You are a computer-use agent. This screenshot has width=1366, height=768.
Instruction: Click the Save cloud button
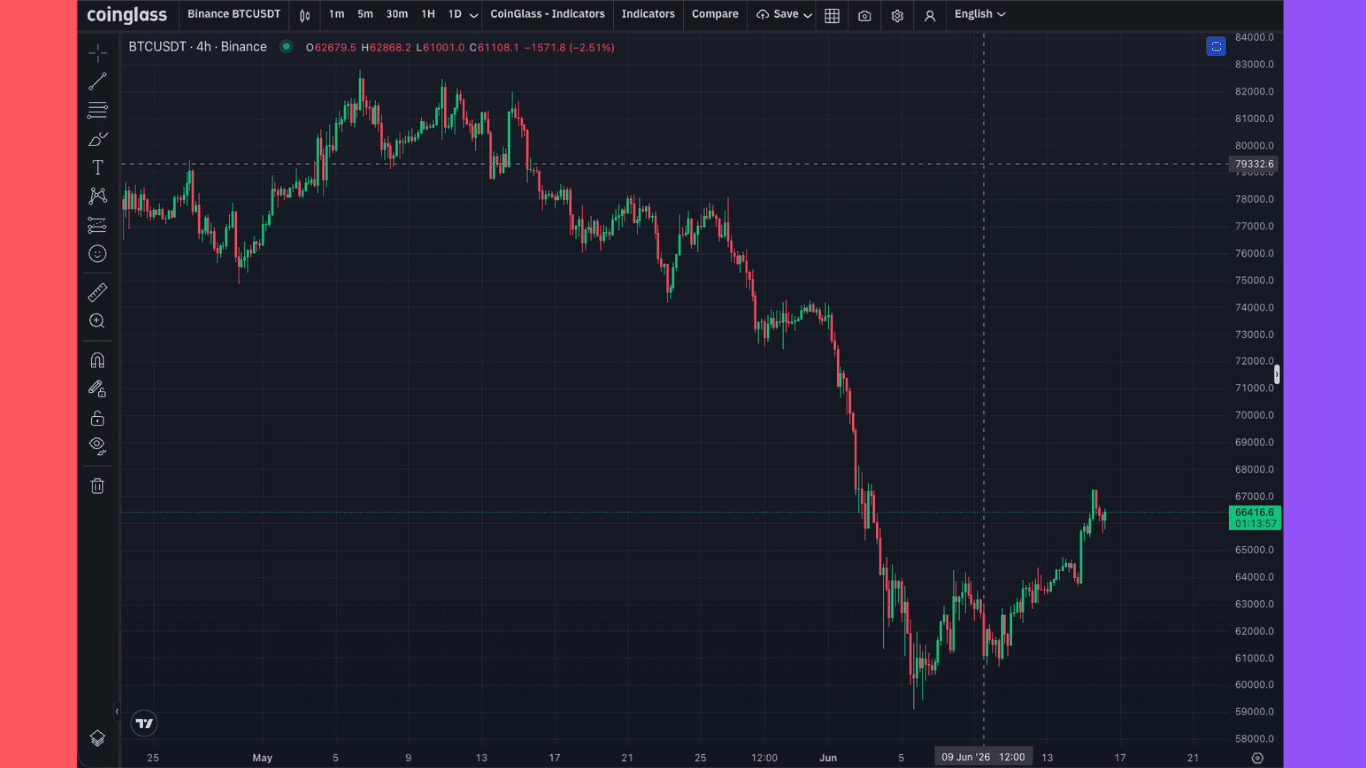(777, 14)
